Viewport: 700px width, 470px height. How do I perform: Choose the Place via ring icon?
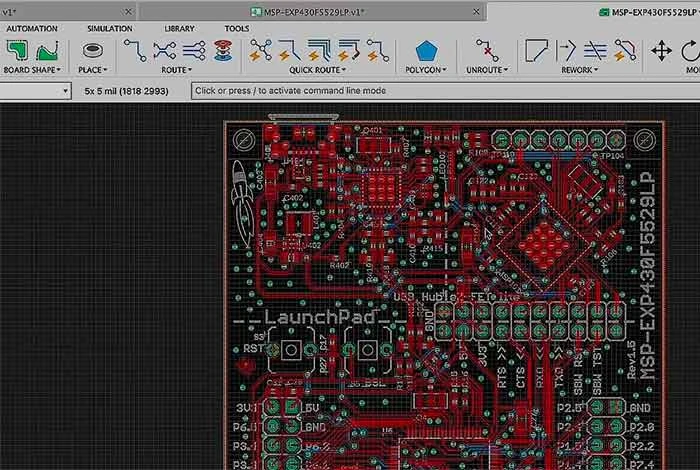[x=93, y=50]
